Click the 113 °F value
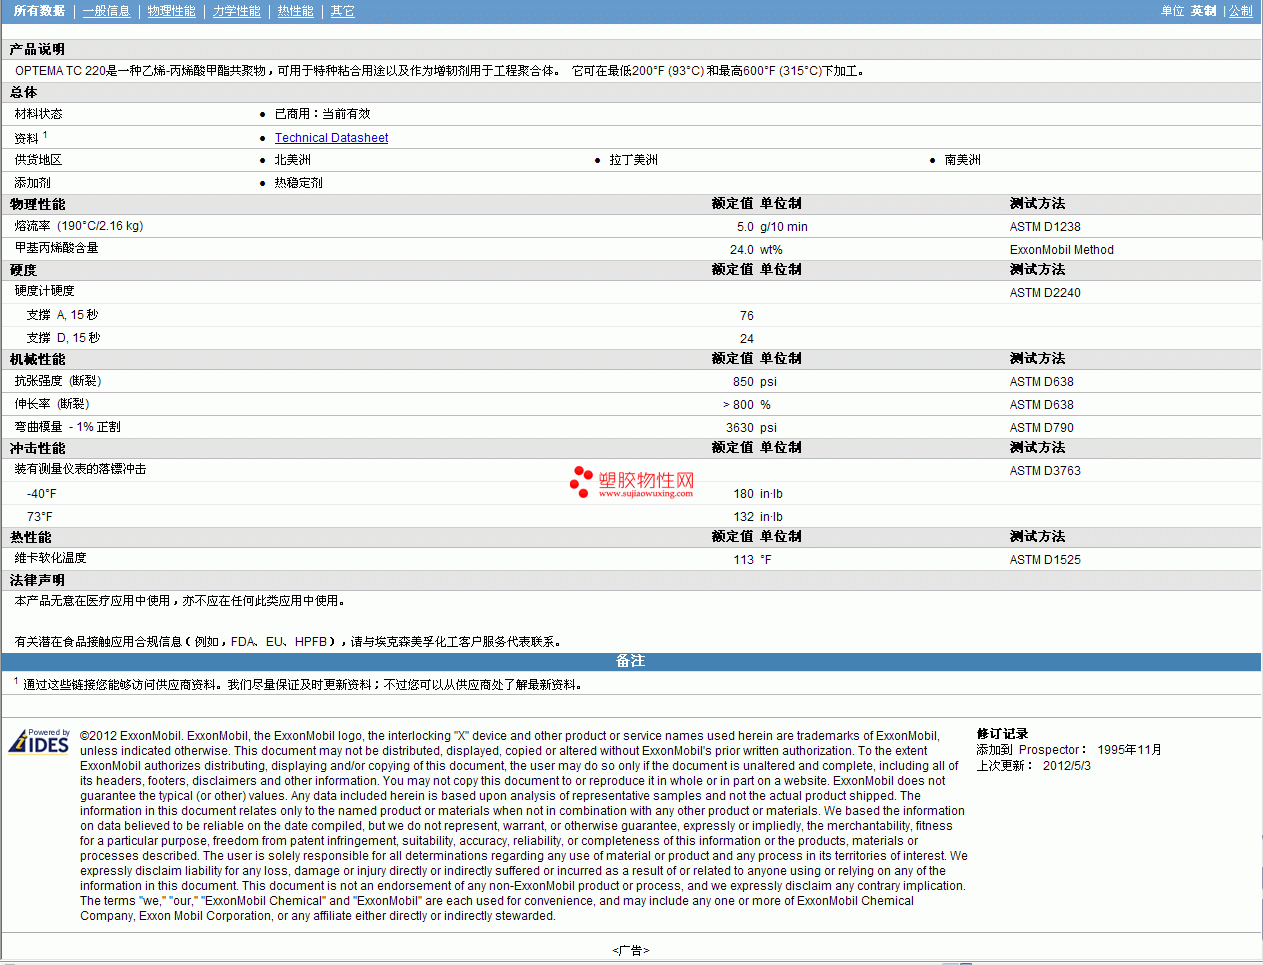This screenshot has height=965, width=1263. point(752,560)
